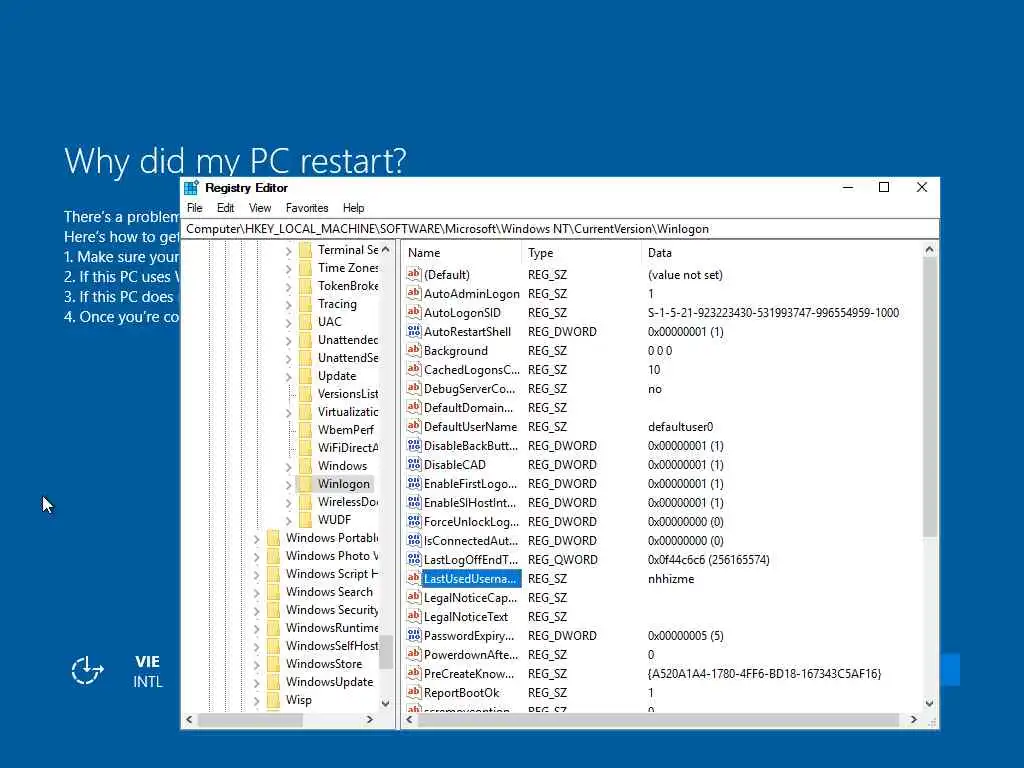
Task: Expand the Terminal Se... tree node
Action: 289,251
